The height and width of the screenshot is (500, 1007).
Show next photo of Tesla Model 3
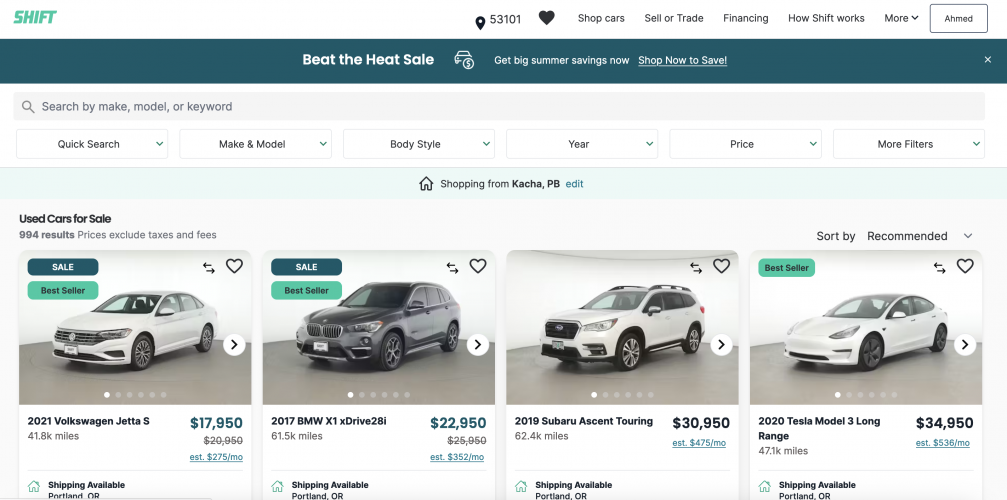tap(965, 345)
